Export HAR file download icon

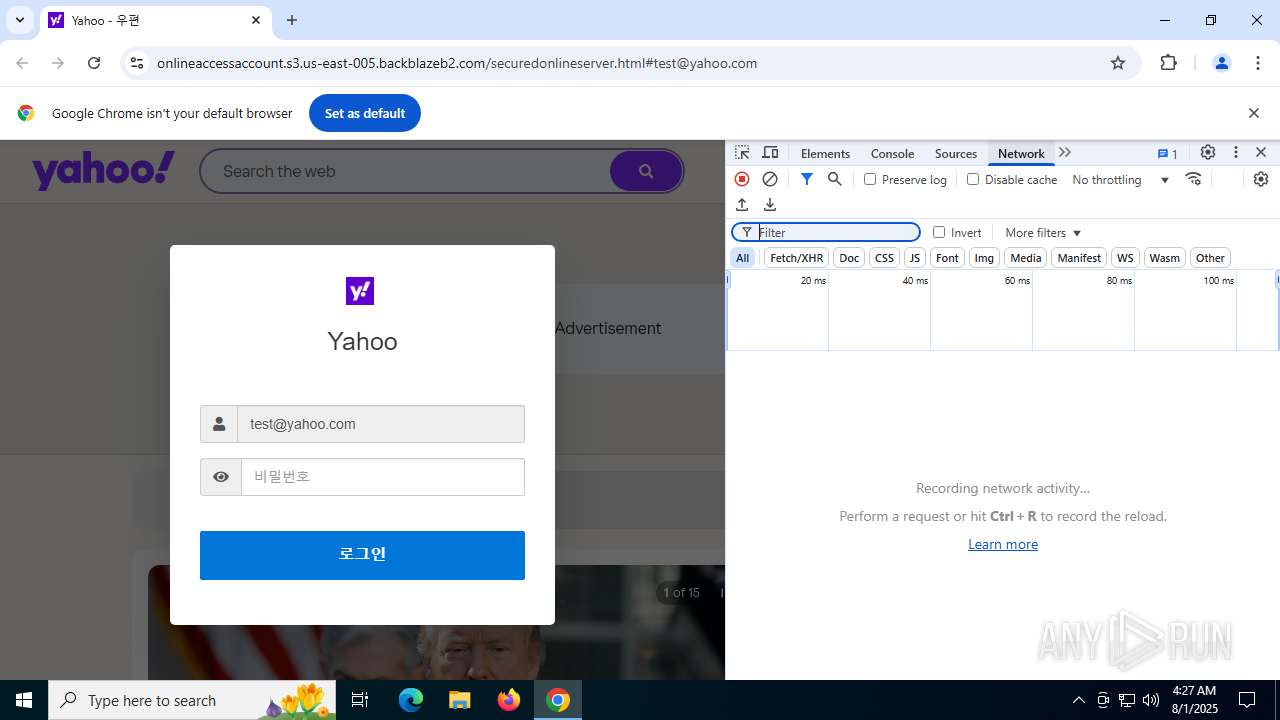[770, 204]
